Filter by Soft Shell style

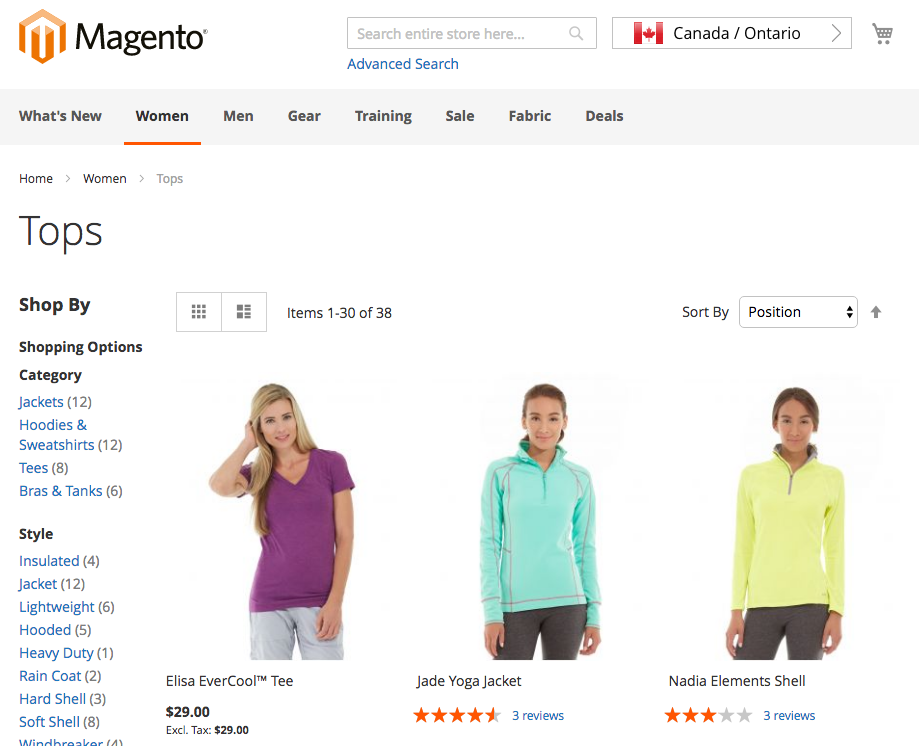49,722
